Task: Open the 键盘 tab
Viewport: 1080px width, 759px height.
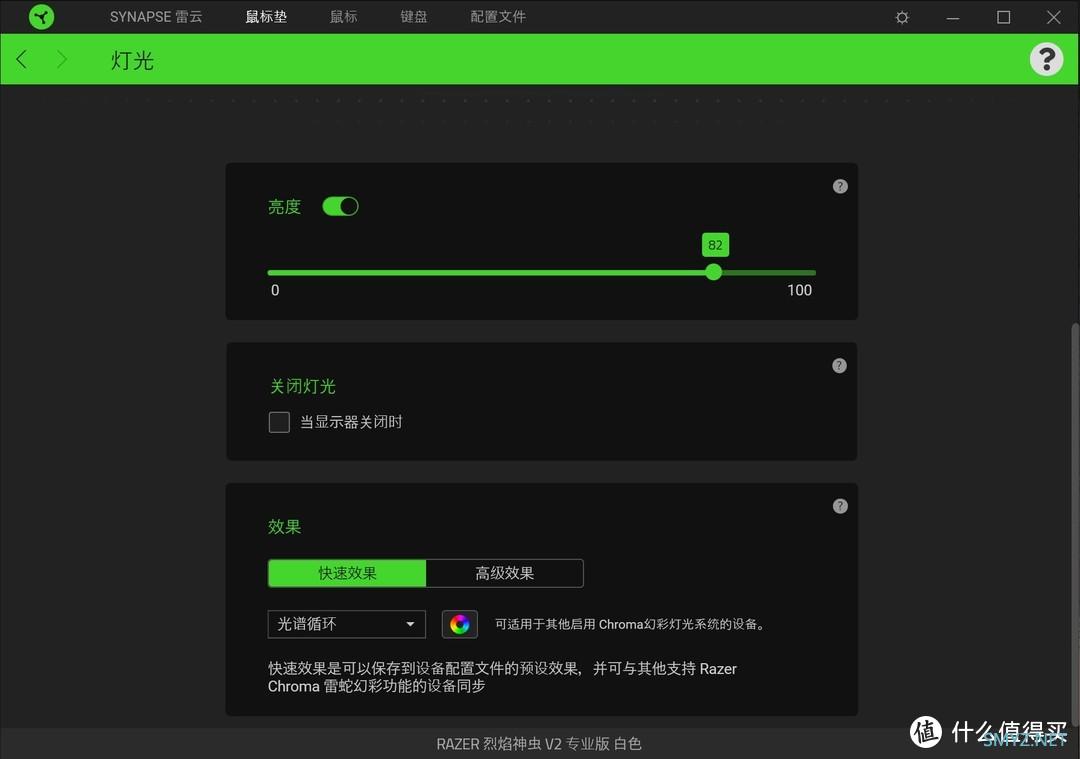Action: (414, 17)
